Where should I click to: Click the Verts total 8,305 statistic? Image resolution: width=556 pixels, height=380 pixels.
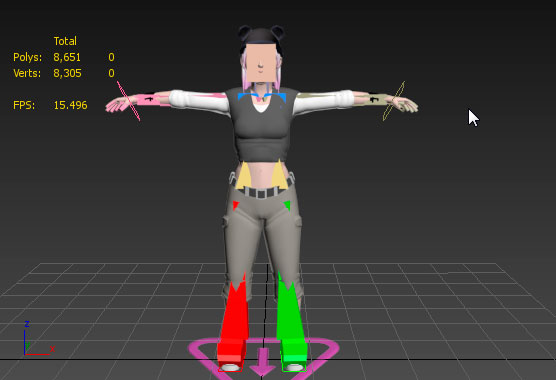(x=67, y=73)
